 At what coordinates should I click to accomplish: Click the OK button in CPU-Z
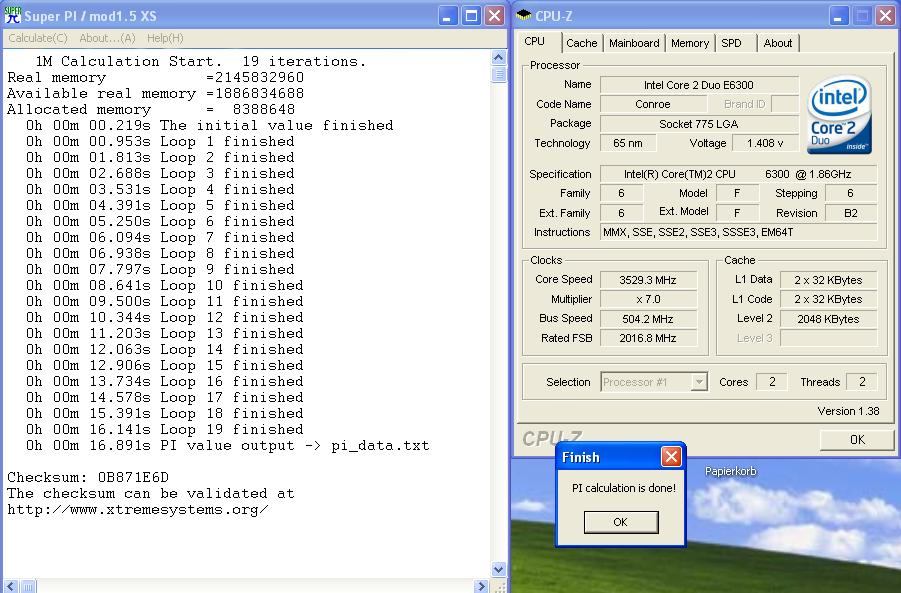tap(857, 440)
